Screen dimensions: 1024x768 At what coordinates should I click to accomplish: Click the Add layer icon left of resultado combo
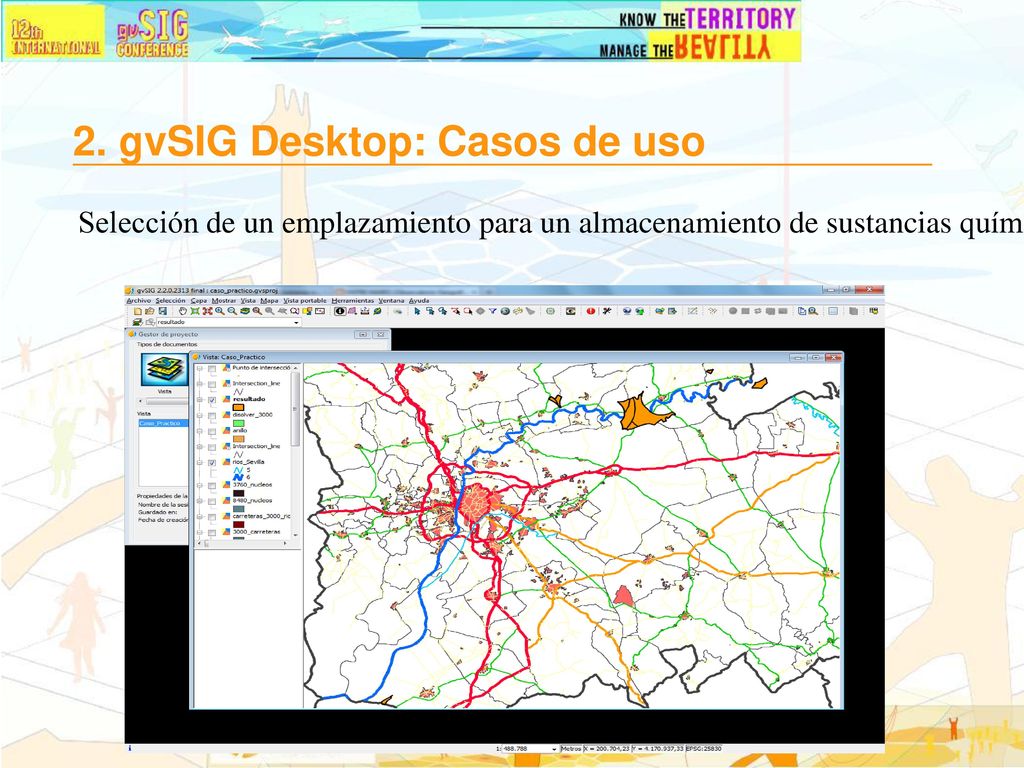tap(136, 322)
